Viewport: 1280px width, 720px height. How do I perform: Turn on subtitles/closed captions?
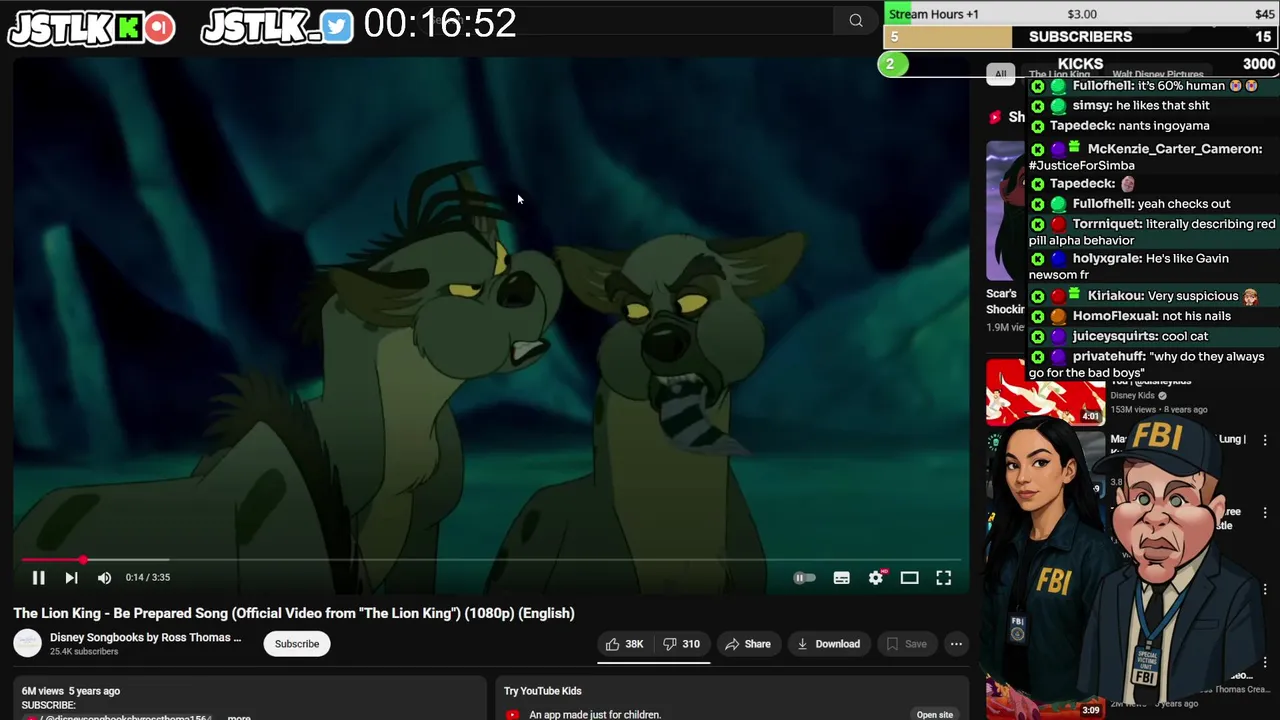[842, 578]
